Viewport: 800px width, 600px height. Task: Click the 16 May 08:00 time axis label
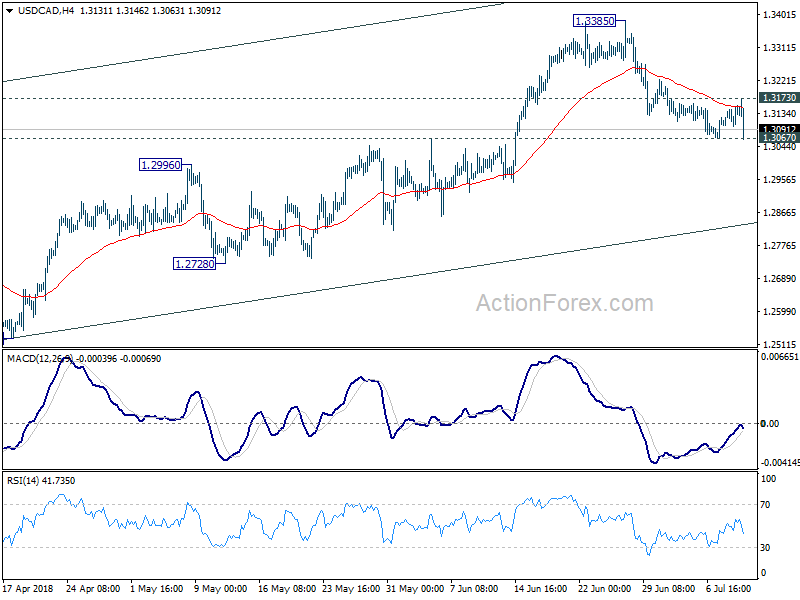pos(287,589)
